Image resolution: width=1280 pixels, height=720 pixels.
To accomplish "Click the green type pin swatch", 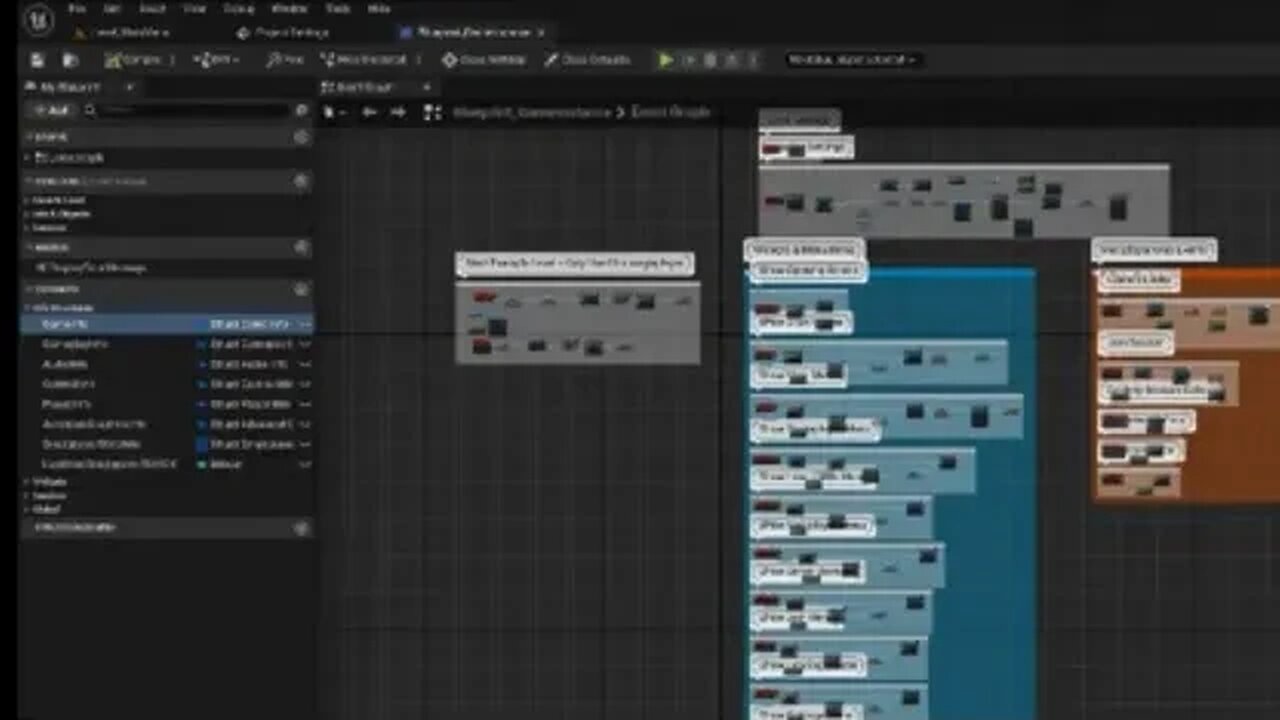I will 201,464.
